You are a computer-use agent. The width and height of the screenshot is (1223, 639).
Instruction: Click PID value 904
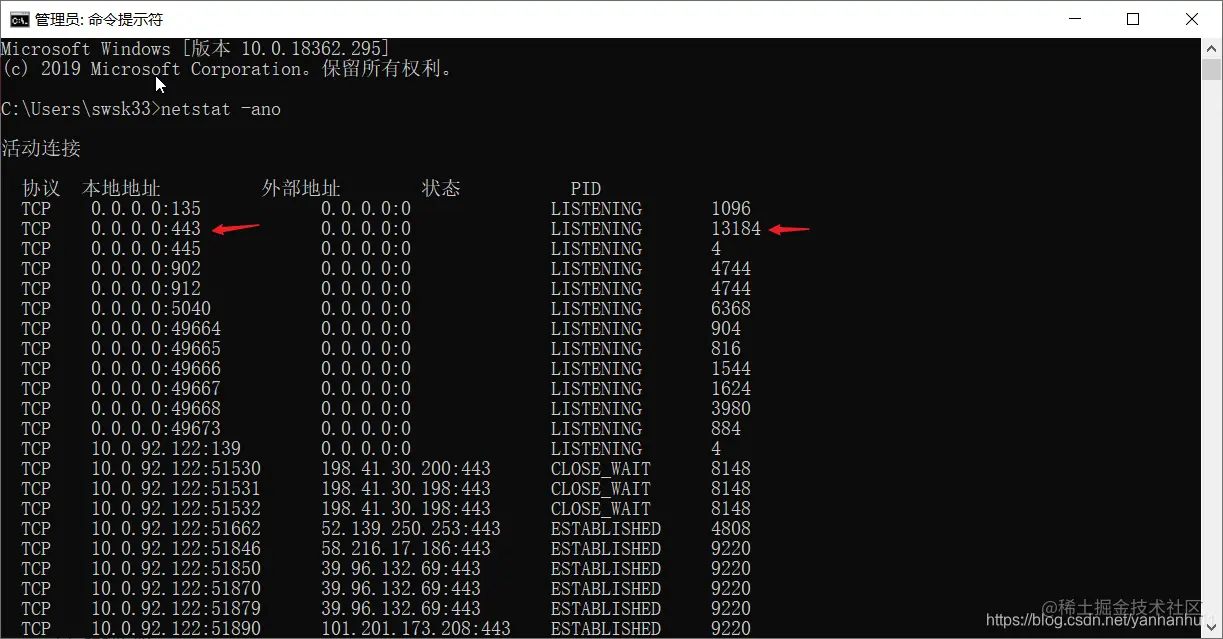726,329
